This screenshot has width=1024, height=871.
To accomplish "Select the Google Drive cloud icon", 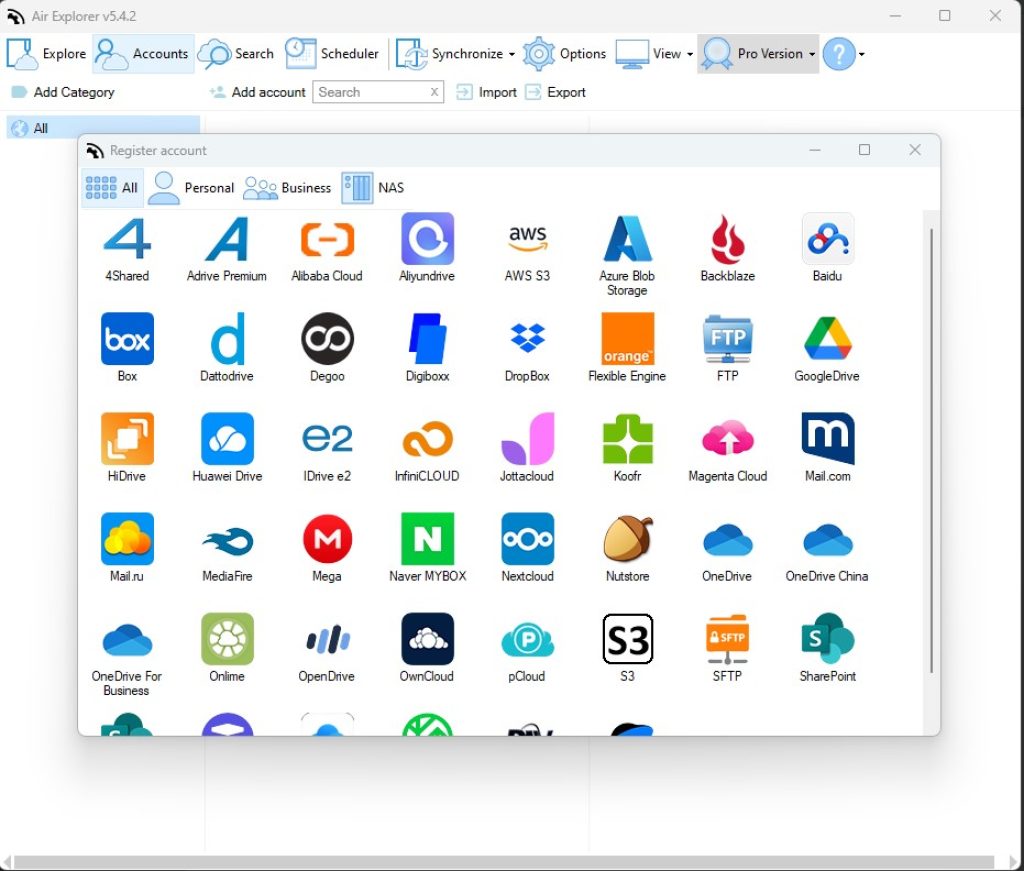I will point(827,340).
